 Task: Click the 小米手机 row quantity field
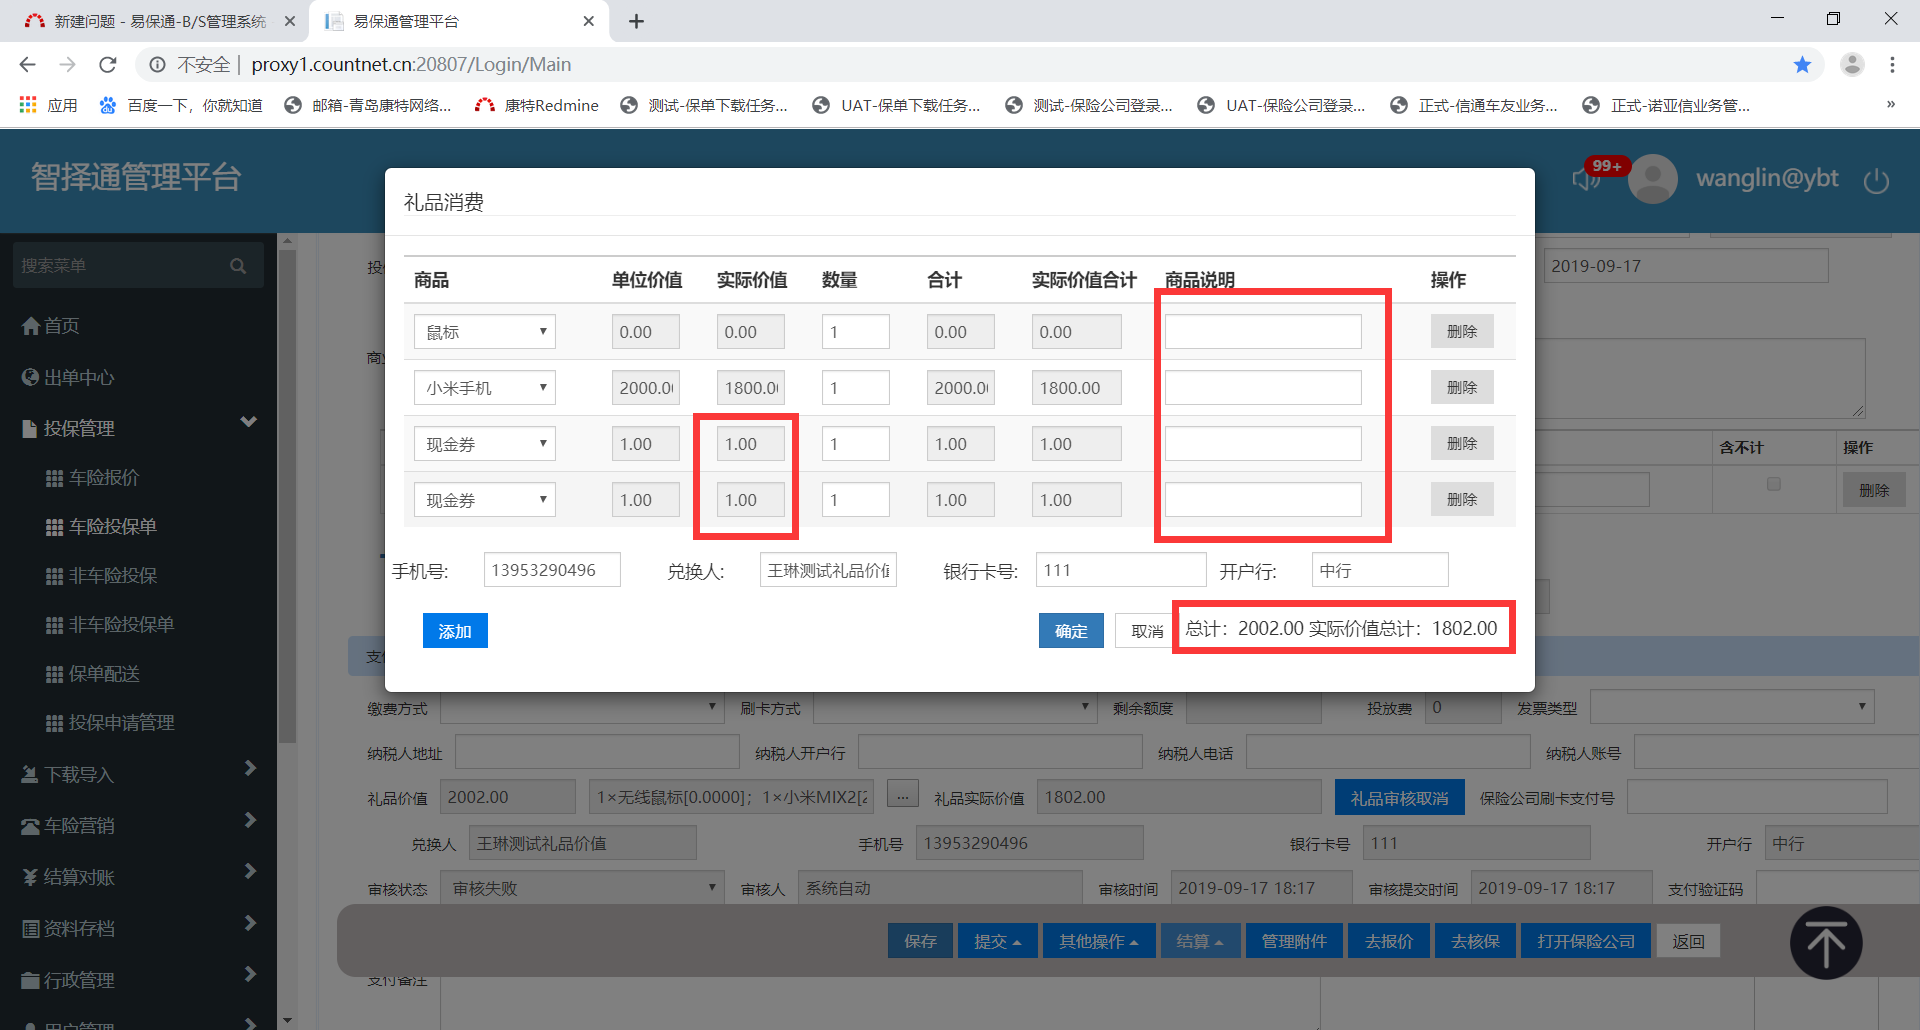coord(856,388)
